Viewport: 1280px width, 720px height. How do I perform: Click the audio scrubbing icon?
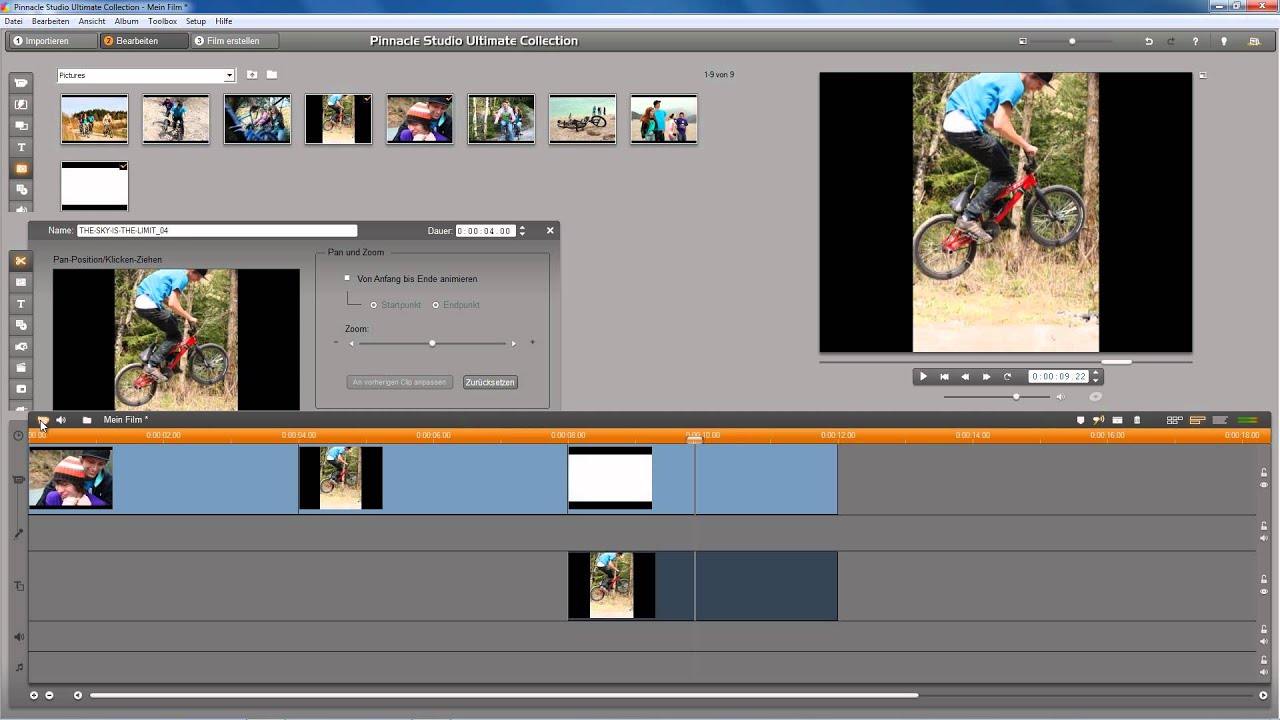click(1098, 420)
